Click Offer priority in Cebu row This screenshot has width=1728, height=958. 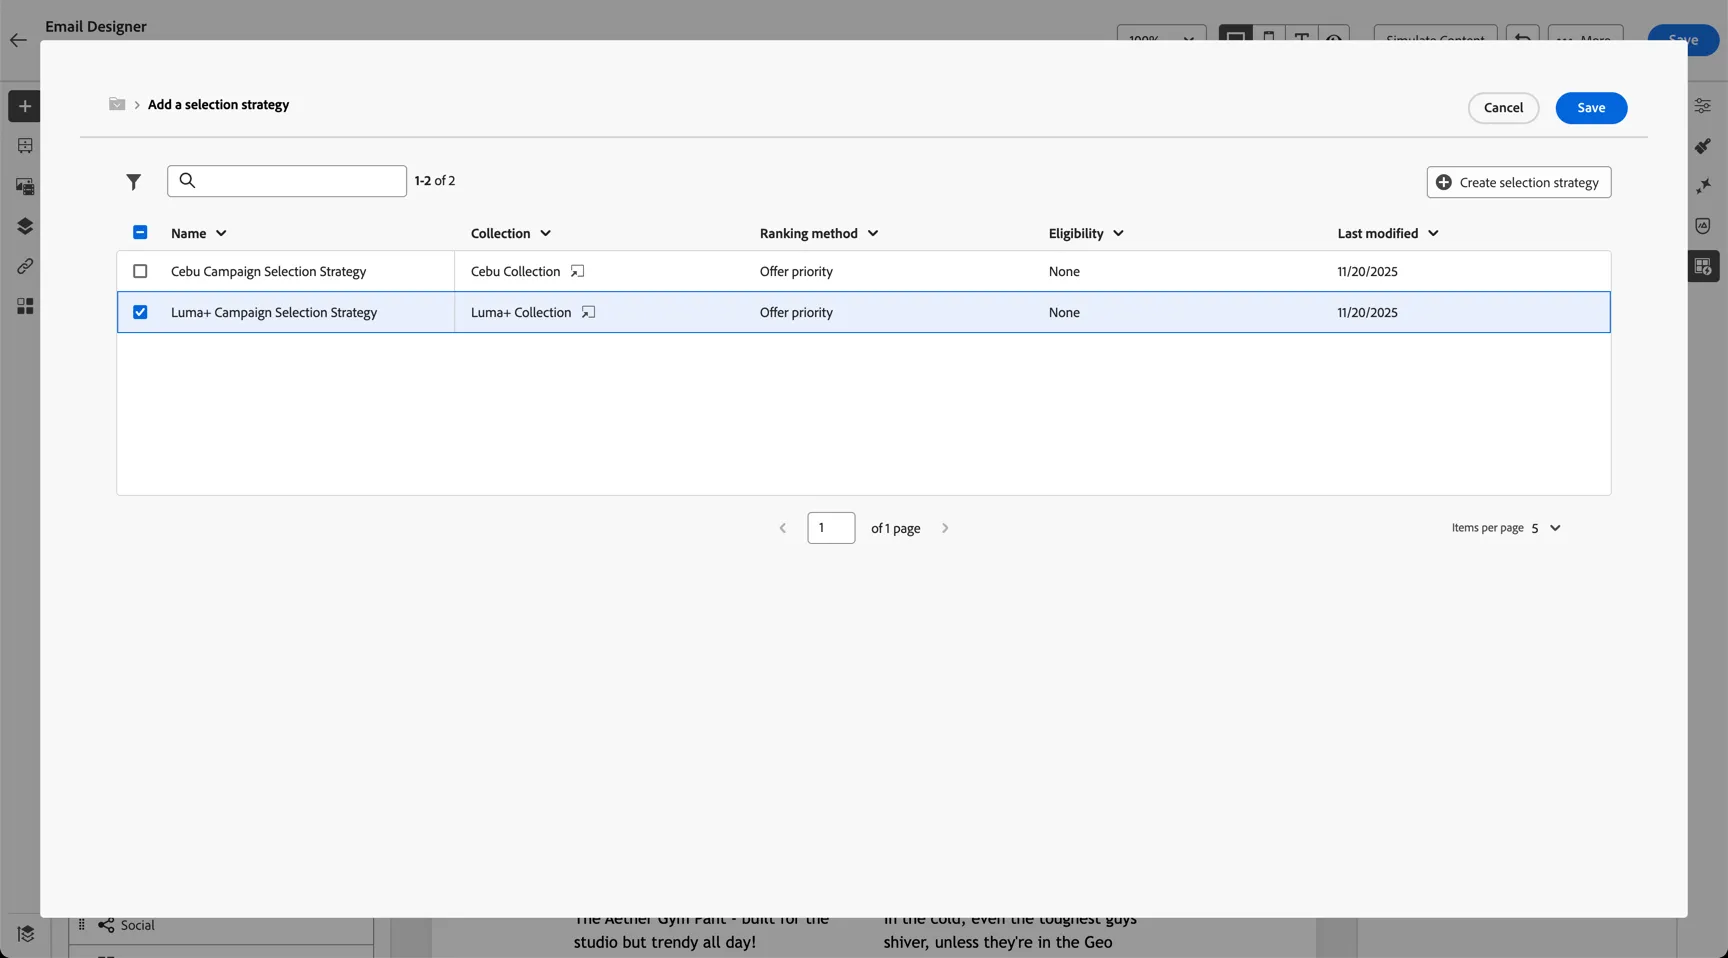point(796,271)
